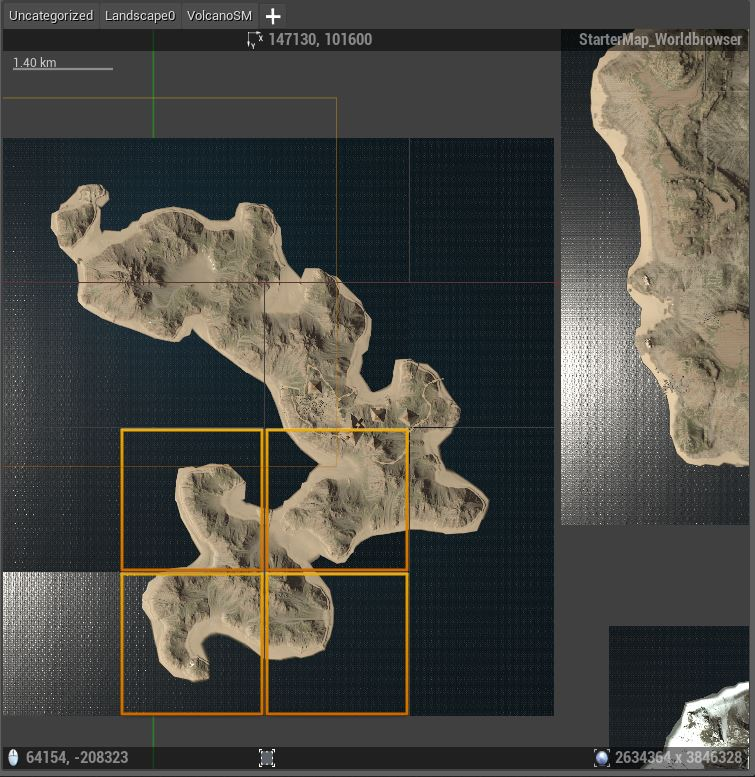
Task: Select the lower-left orange highlighted landscape tile
Action: pos(192,644)
